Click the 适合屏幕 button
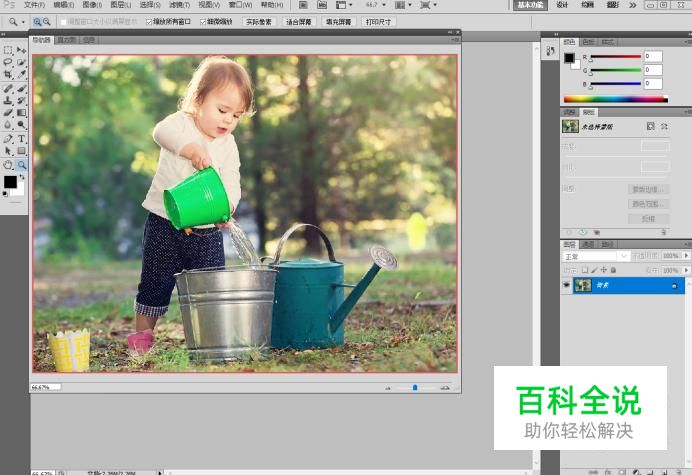The height and width of the screenshot is (475, 692). tap(298, 22)
